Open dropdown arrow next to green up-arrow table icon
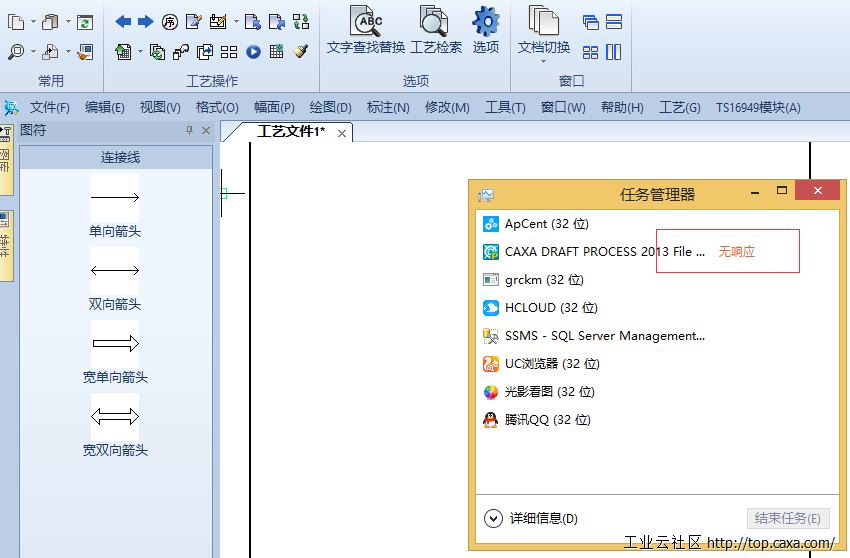 (x=140, y=52)
